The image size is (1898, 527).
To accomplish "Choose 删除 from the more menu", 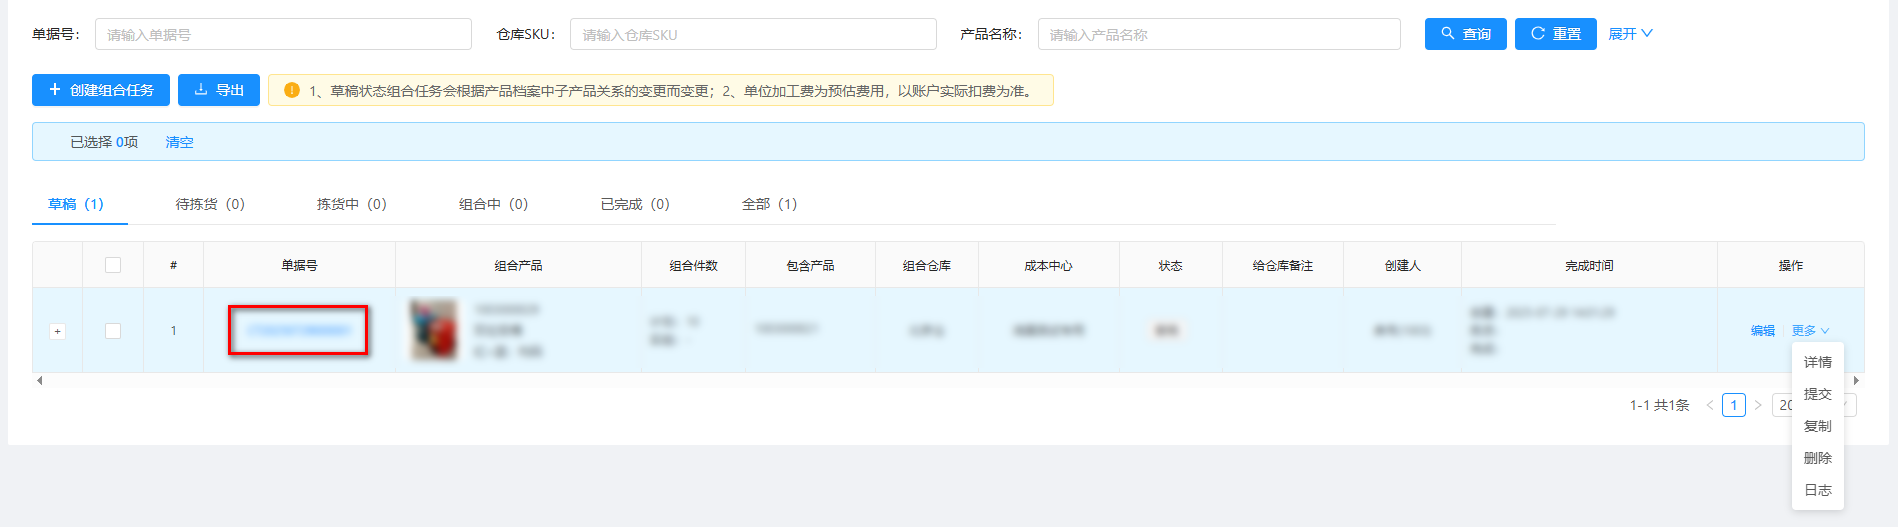I will [x=1817, y=458].
